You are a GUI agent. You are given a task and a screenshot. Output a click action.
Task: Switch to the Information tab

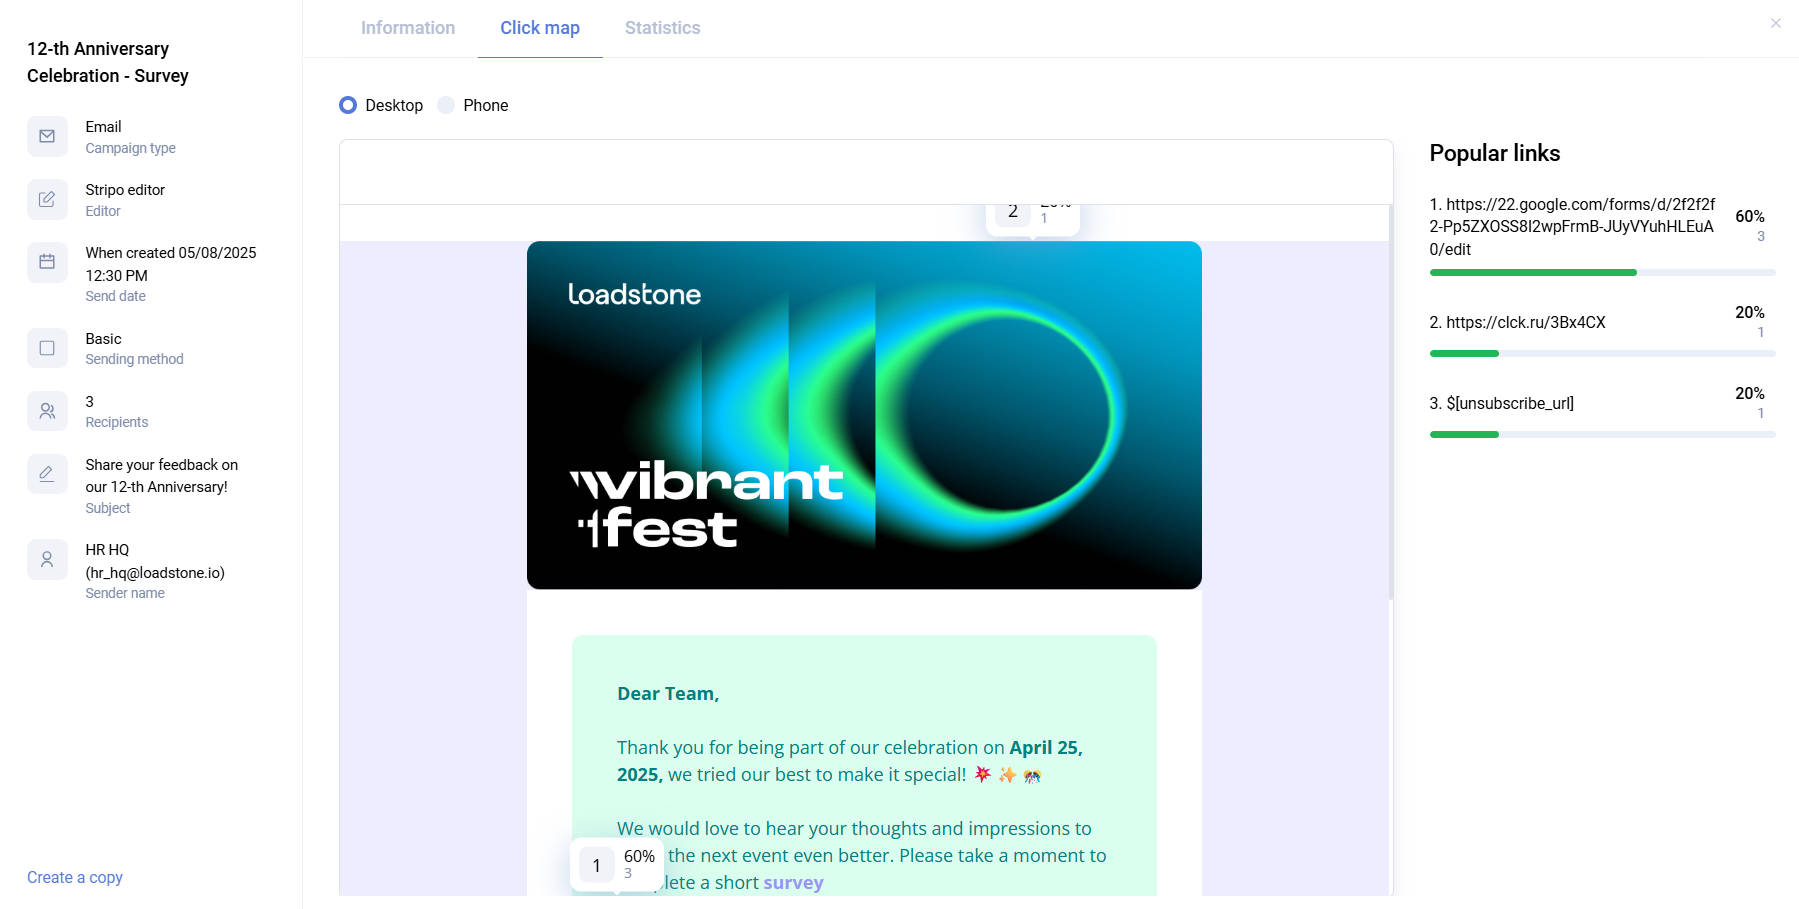tap(408, 28)
